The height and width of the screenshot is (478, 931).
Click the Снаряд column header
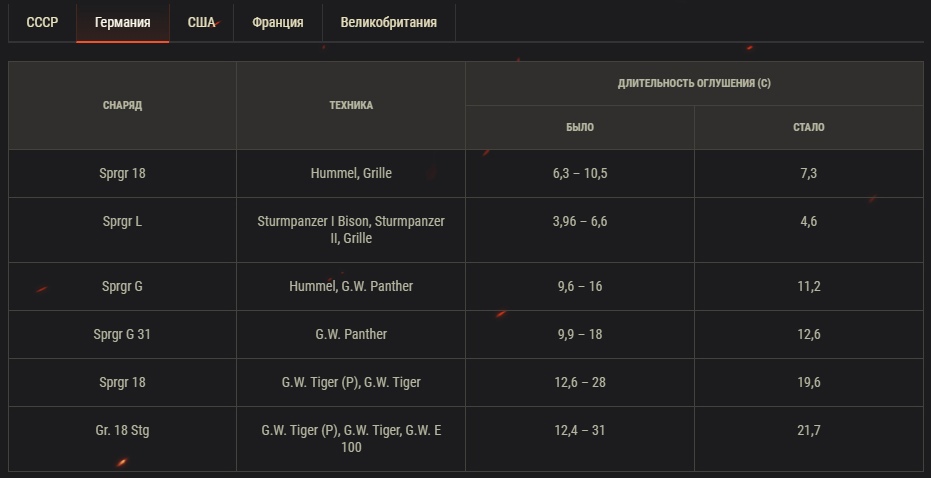[122, 105]
